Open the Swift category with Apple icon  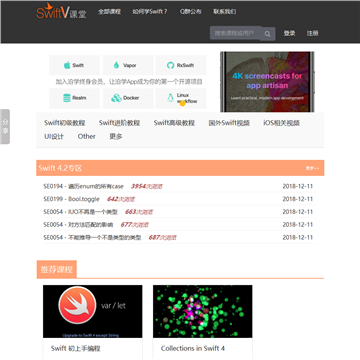74,65
